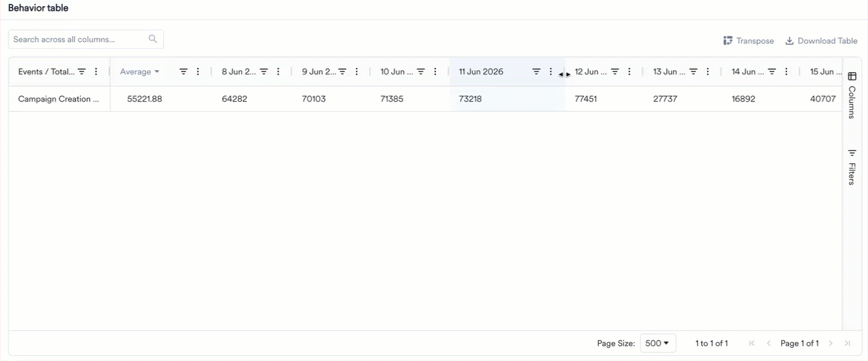
Task: Go to the previous page arrow
Action: [768, 343]
